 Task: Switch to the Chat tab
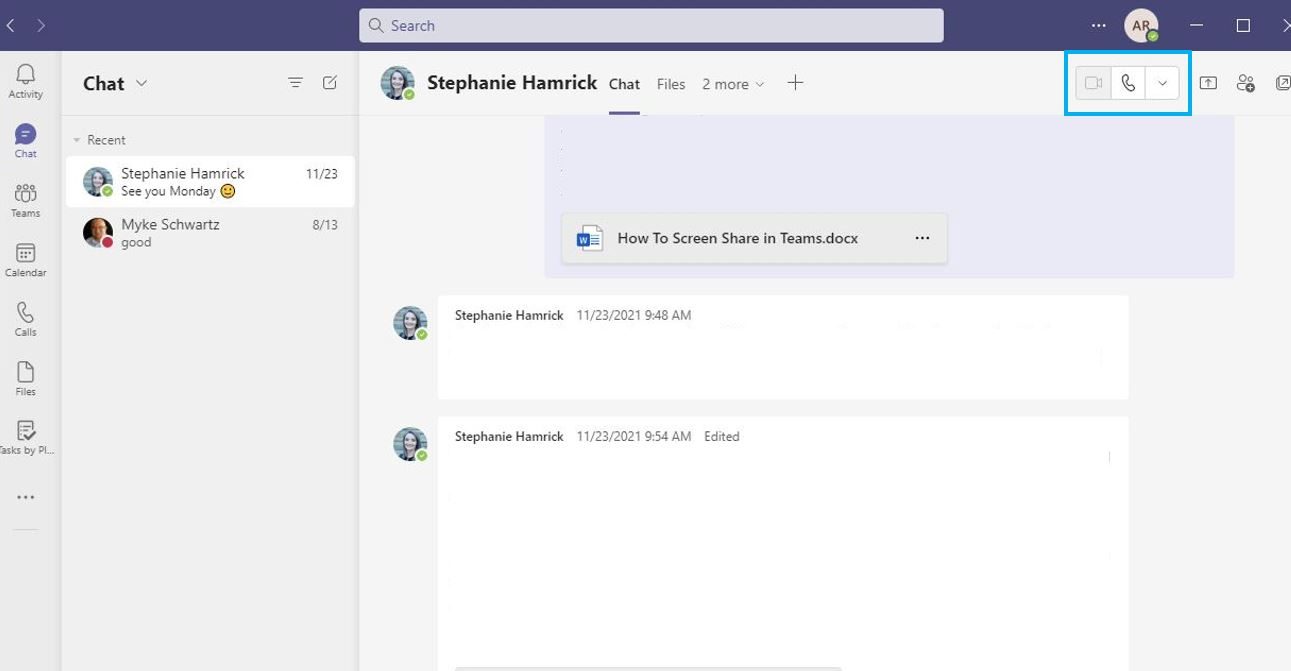coord(624,84)
